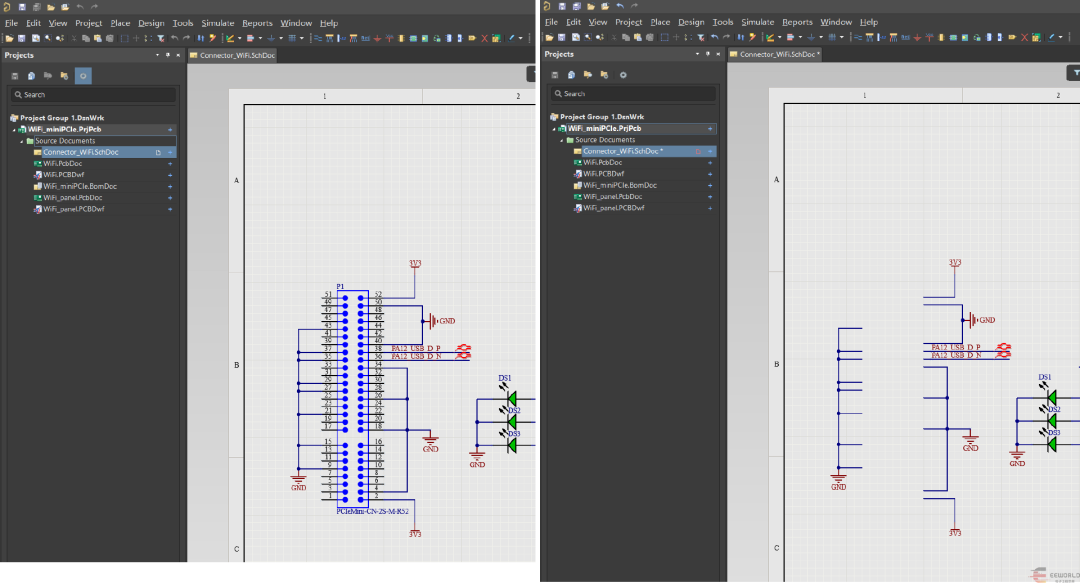Click the save icon in left Projects panel
Image resolution: width=1080 pixels, height=583 pixels.
click(x=15, y=75)
